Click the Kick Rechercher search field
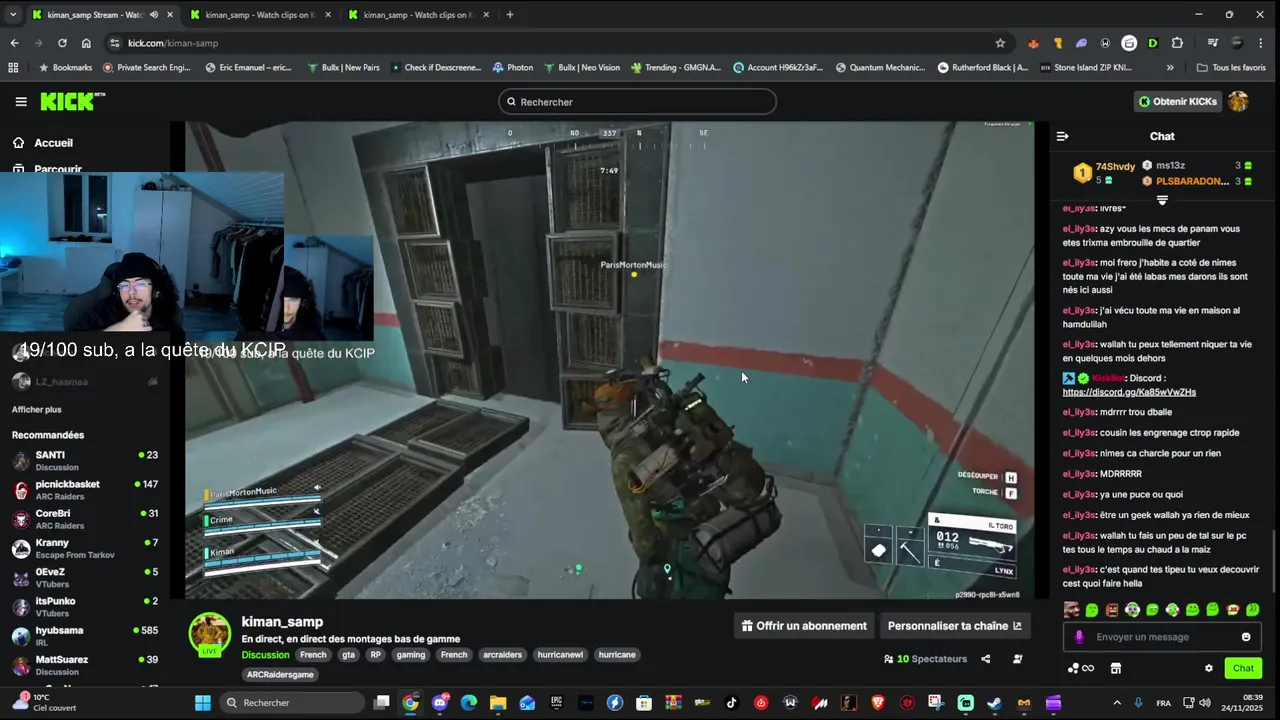Viewport: 1280px width, 720px height. (x=637, y=101)
